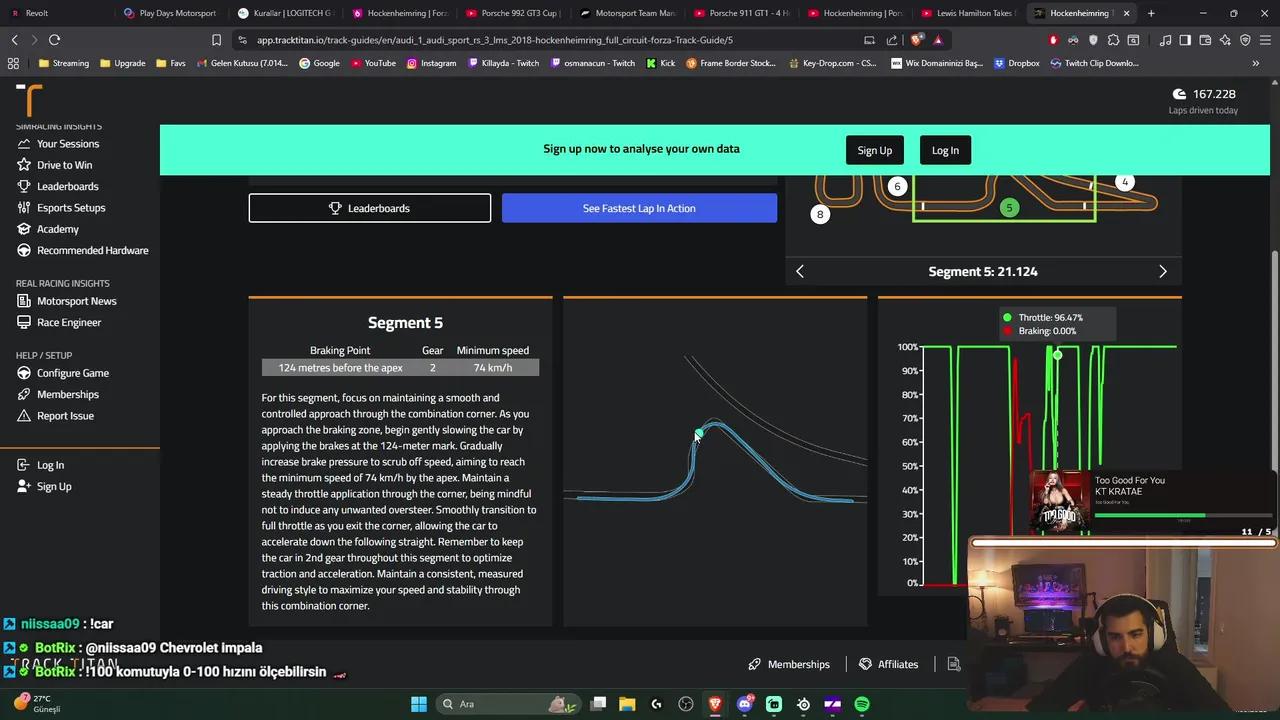Viewport: 1280px width, 720px height.
Task: Select segment 4 marker on track map
Action: (1125, 182)
